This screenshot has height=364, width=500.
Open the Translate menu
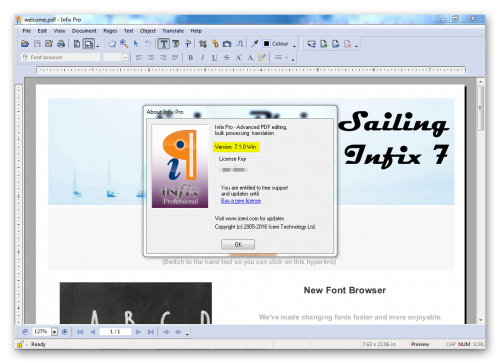pos(173,31)
